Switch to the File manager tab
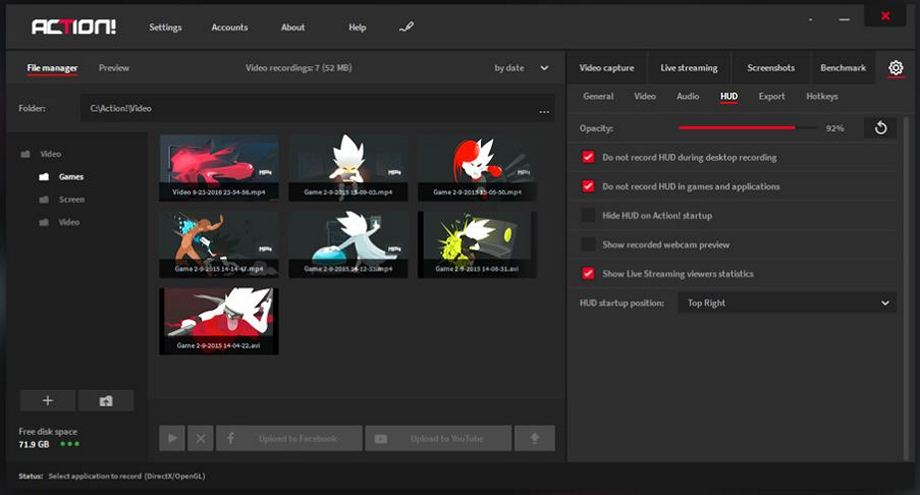 coord(52,68)
